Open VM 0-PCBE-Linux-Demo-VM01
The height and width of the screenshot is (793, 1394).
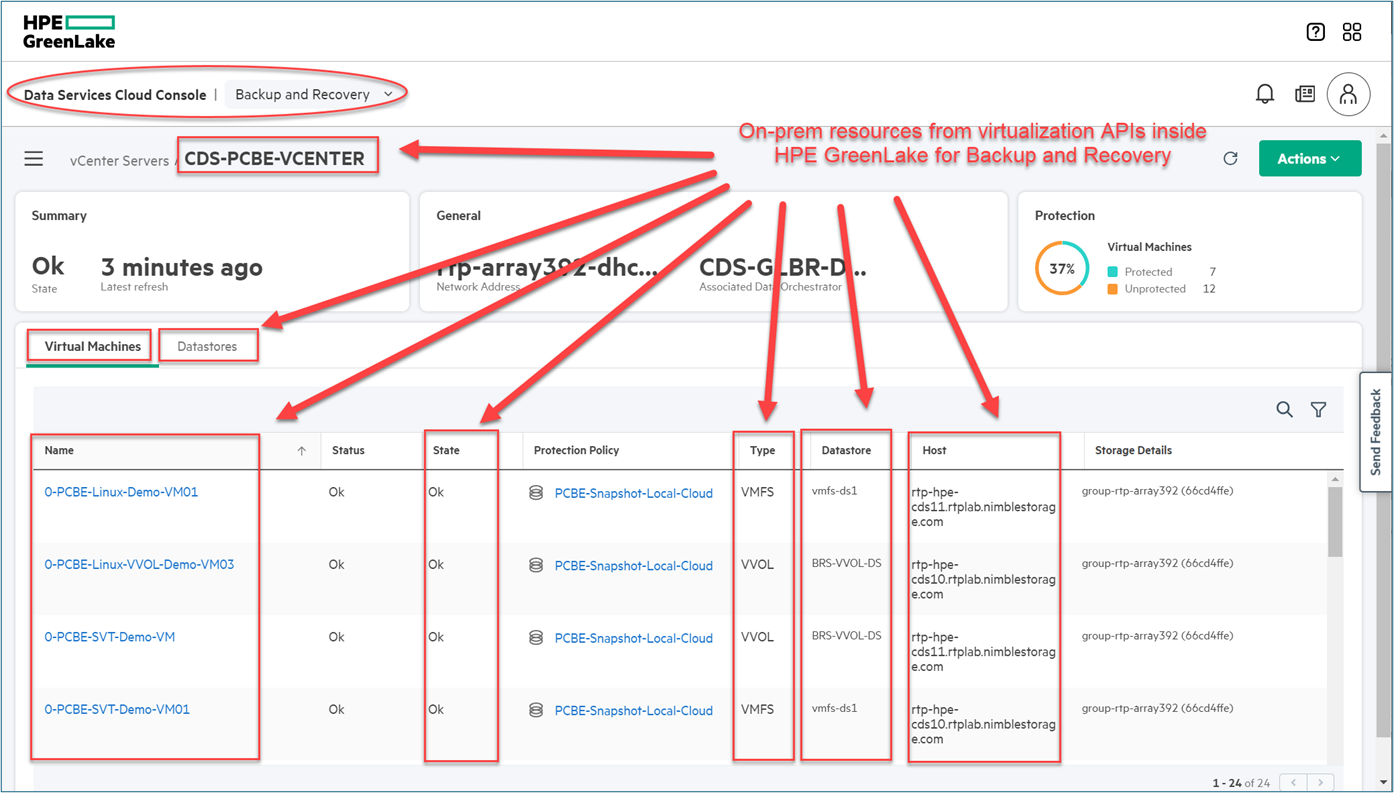coord(121,492)
